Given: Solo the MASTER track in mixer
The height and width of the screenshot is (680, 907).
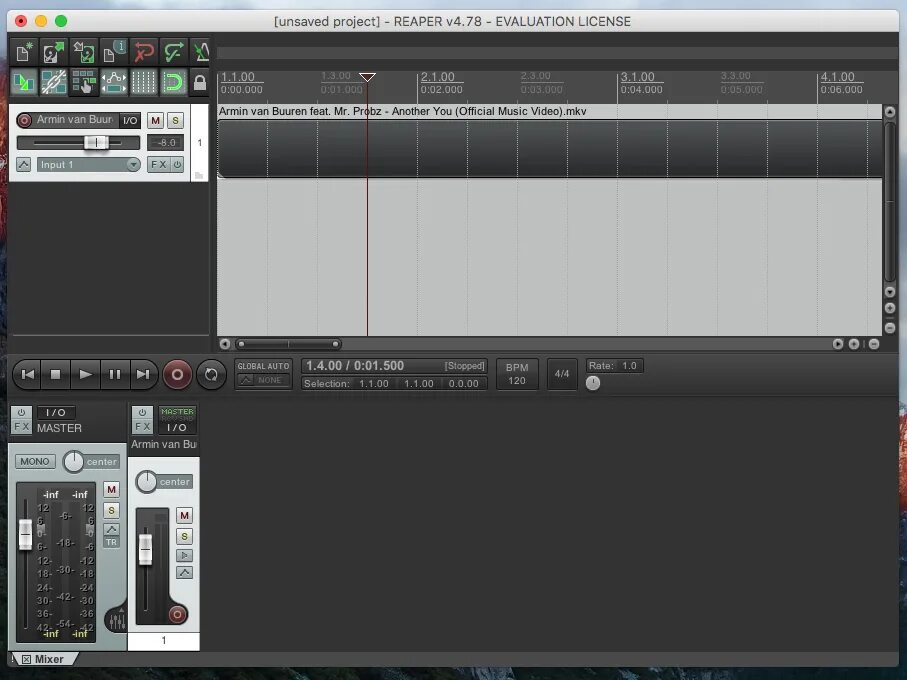Looking at the screenshot, I should pos(112,511).
